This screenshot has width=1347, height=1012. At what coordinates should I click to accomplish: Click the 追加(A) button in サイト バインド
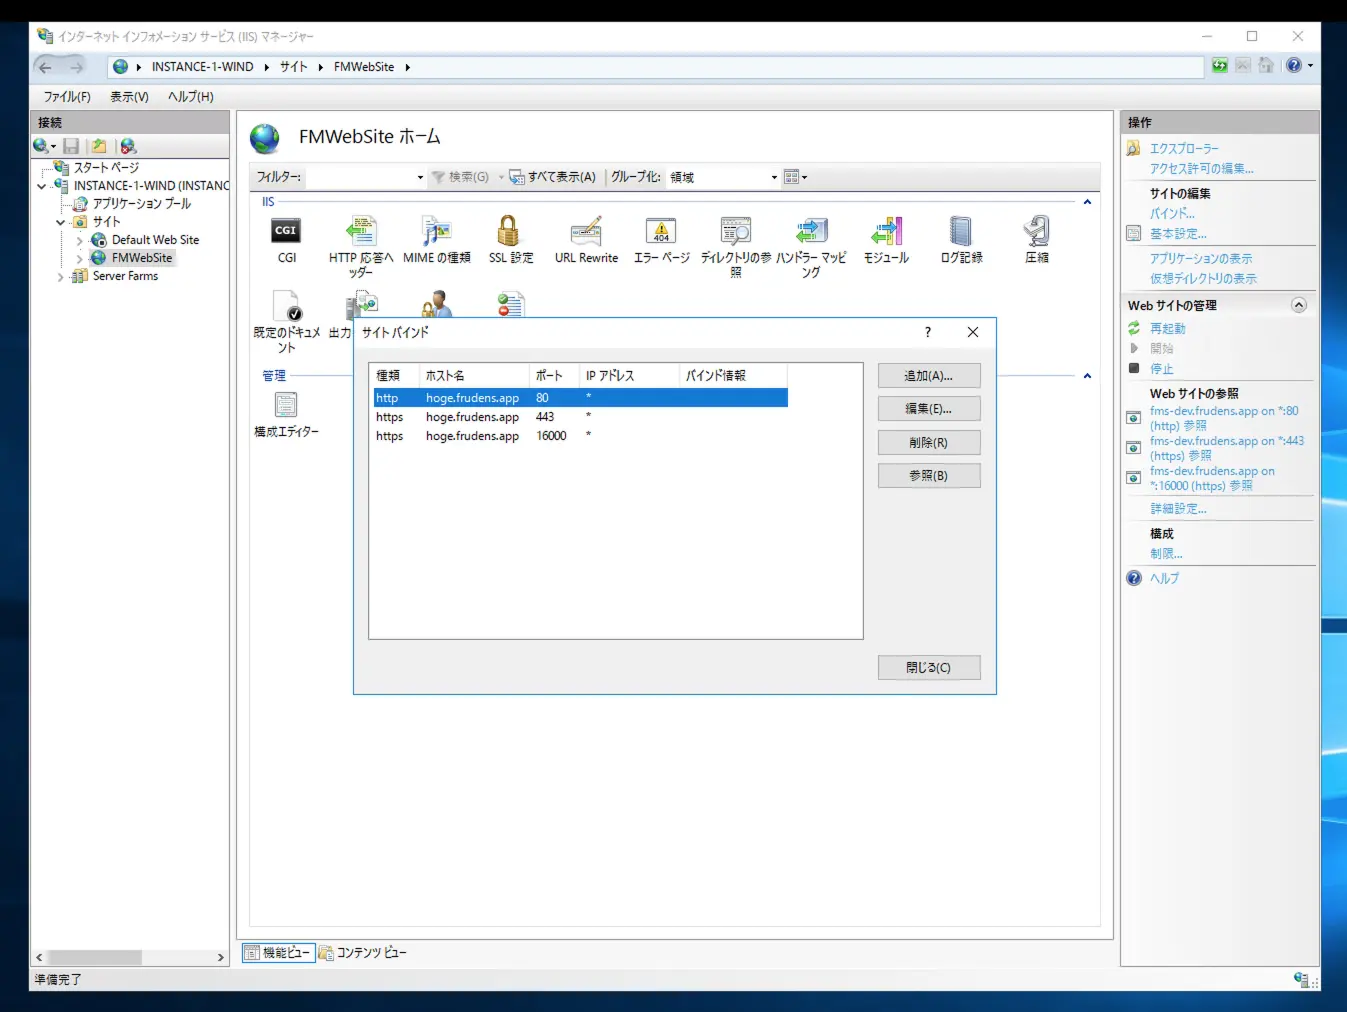[928, 375]
